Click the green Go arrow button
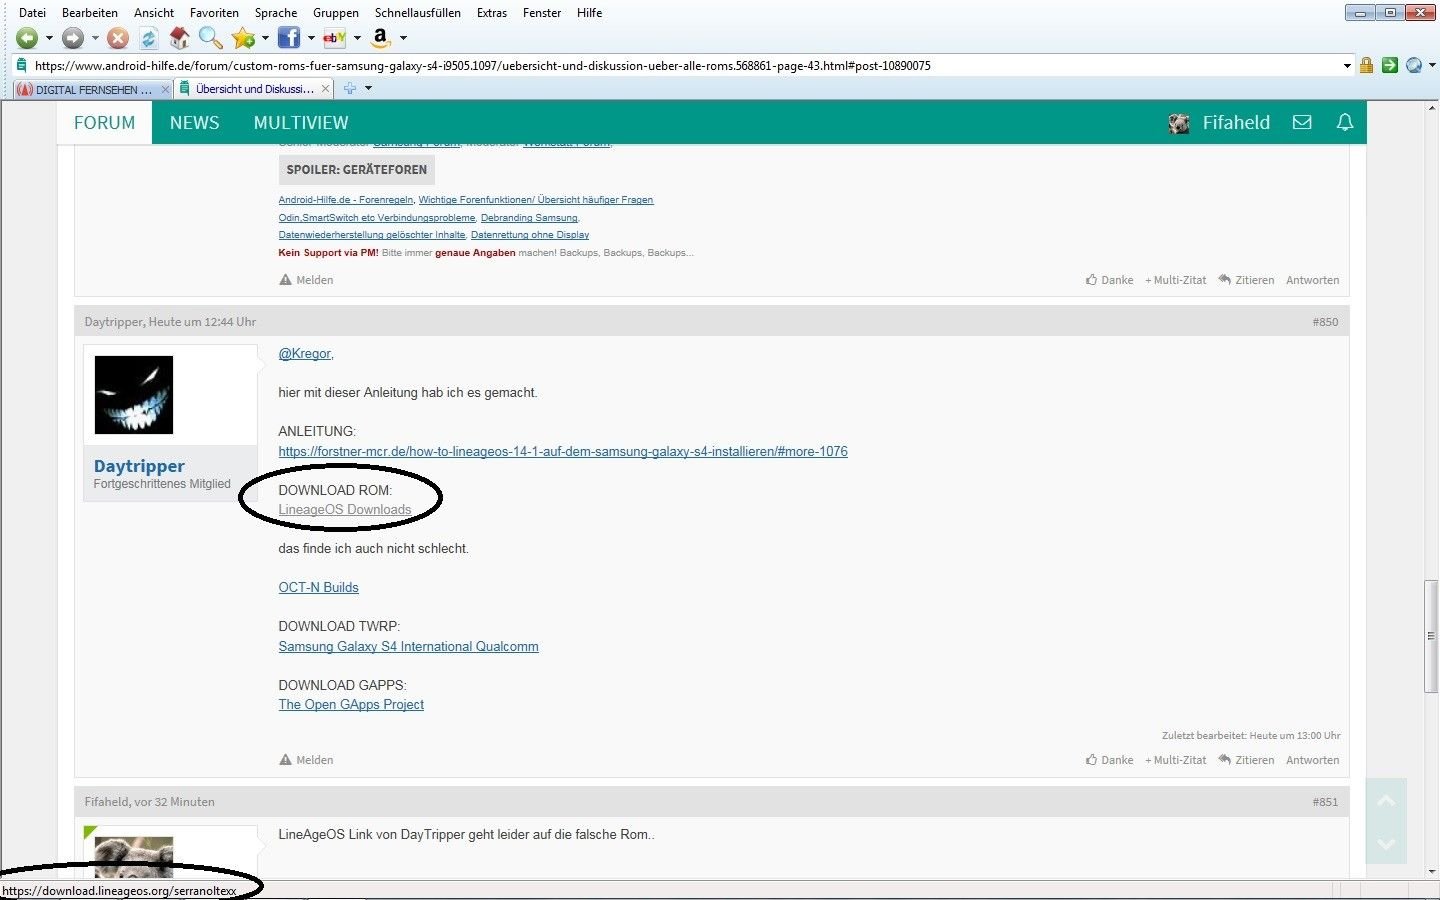This screenshot has height=900, width=1440. point(1390,65)
